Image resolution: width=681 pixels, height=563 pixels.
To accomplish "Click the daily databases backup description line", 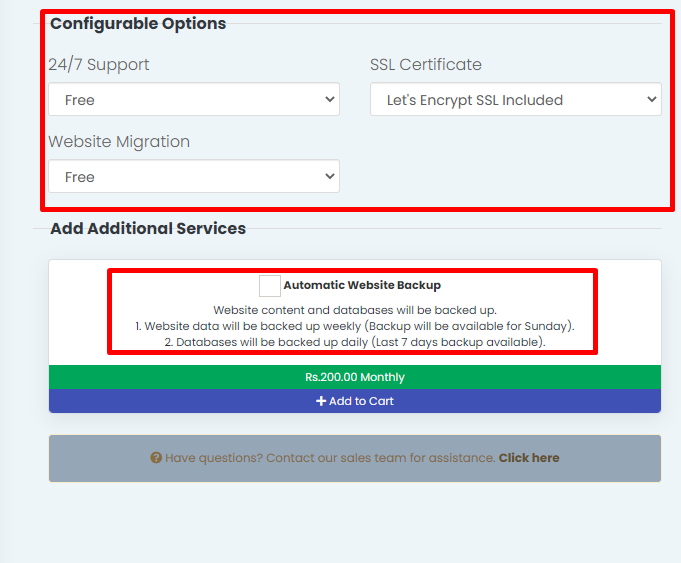I will 355,342.
